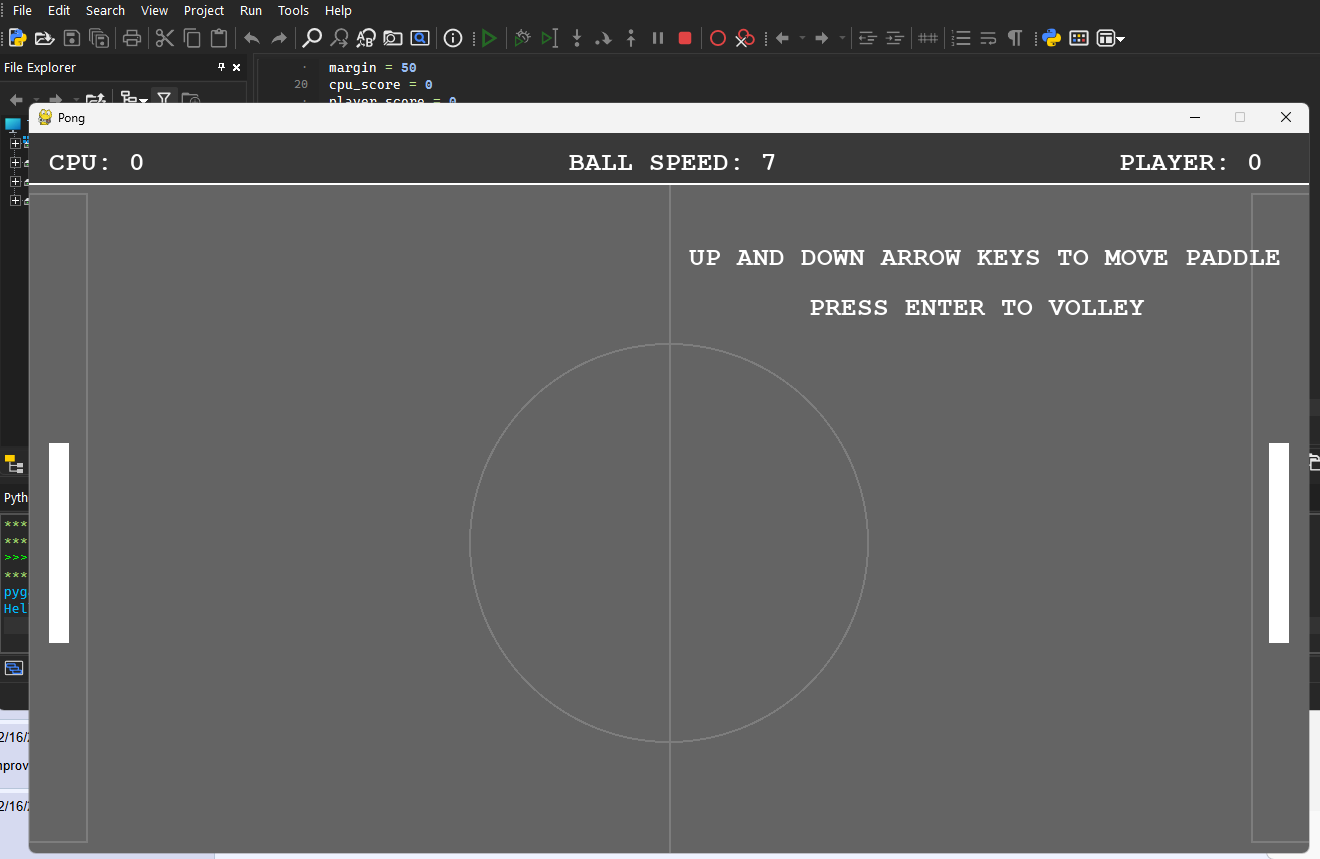Indent the selected code block

point(895,38)
